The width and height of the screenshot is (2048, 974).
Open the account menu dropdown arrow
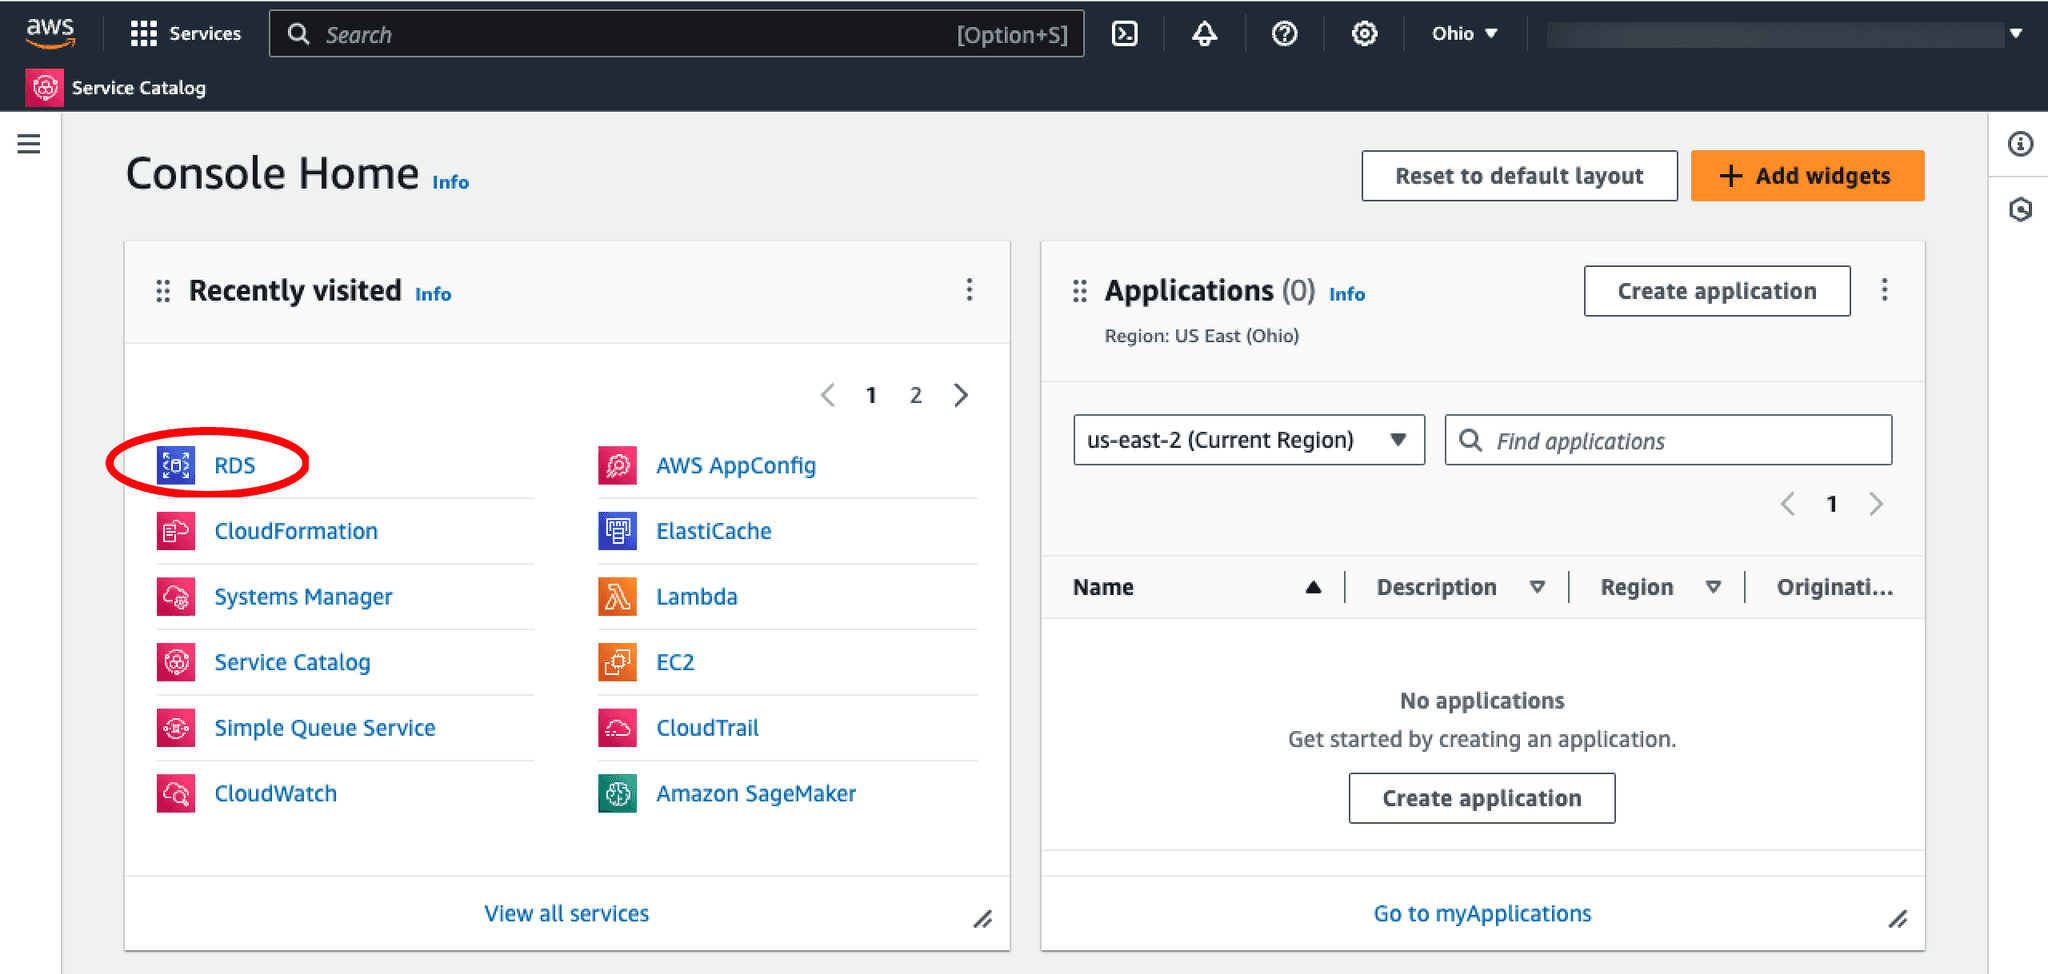pyautogui.click(x=2016, y=34)
